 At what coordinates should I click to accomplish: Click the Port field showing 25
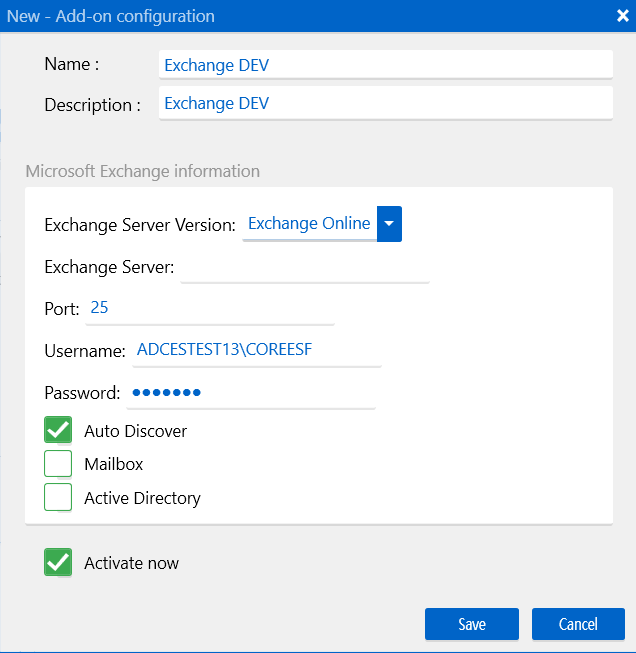point(210,309)
